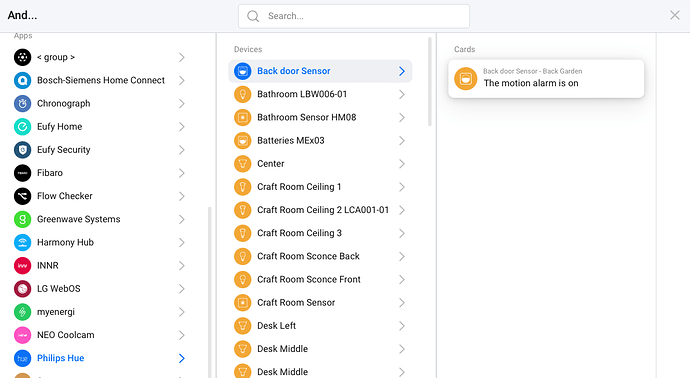
Task: Click the Eufy Security shield icon
Action: pyautogui.click(x=22, y=150)
